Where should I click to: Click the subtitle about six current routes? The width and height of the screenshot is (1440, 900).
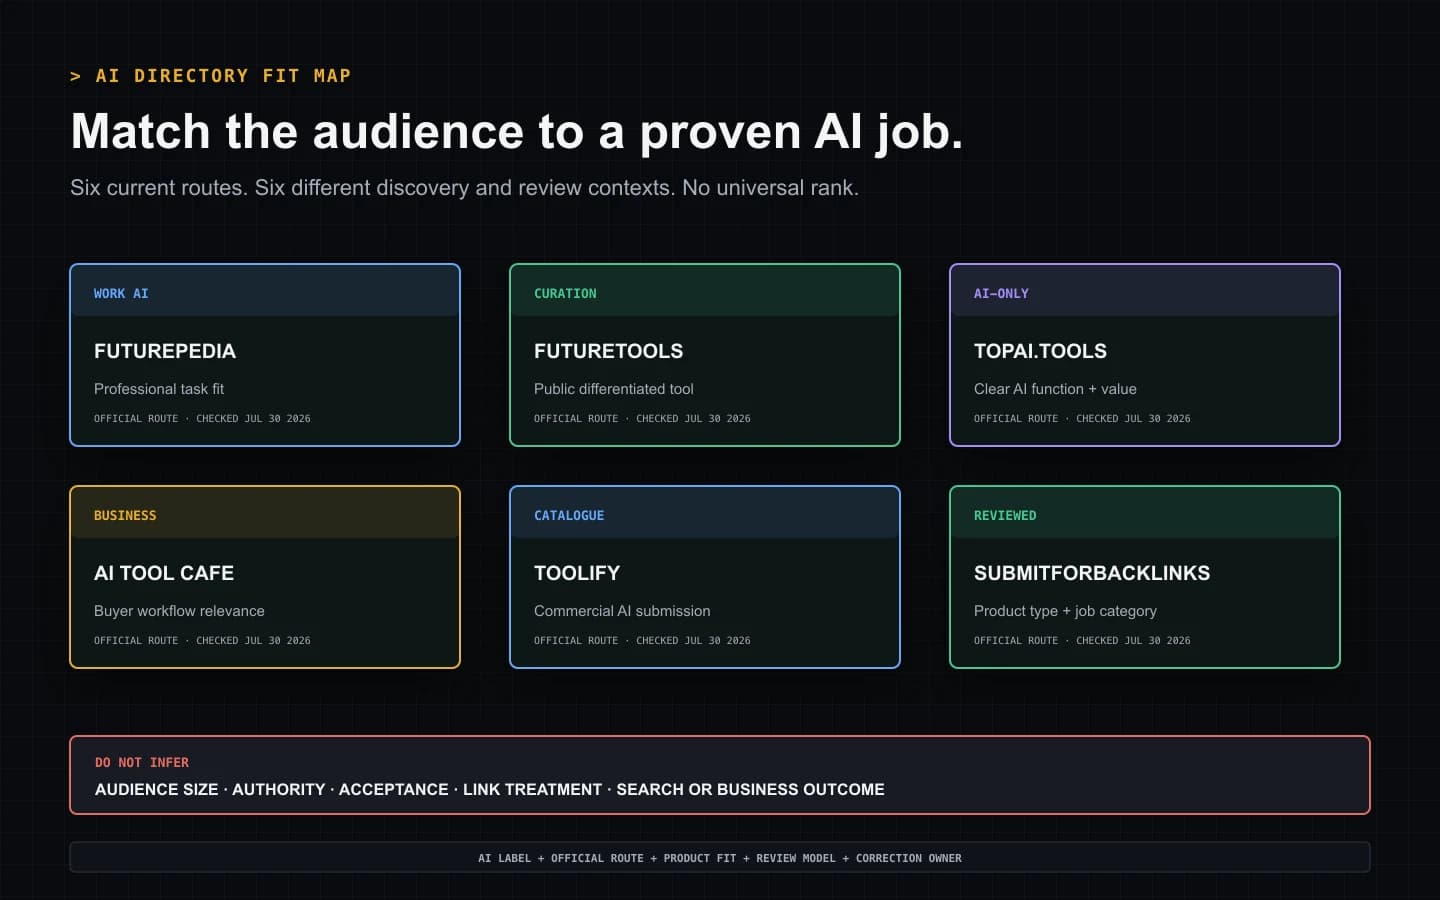click(464, 188)
